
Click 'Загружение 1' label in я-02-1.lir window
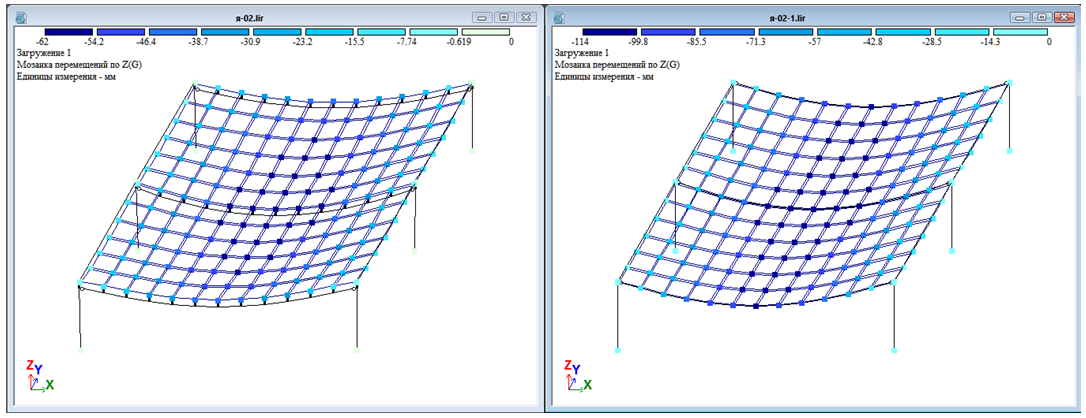(581, 53)
